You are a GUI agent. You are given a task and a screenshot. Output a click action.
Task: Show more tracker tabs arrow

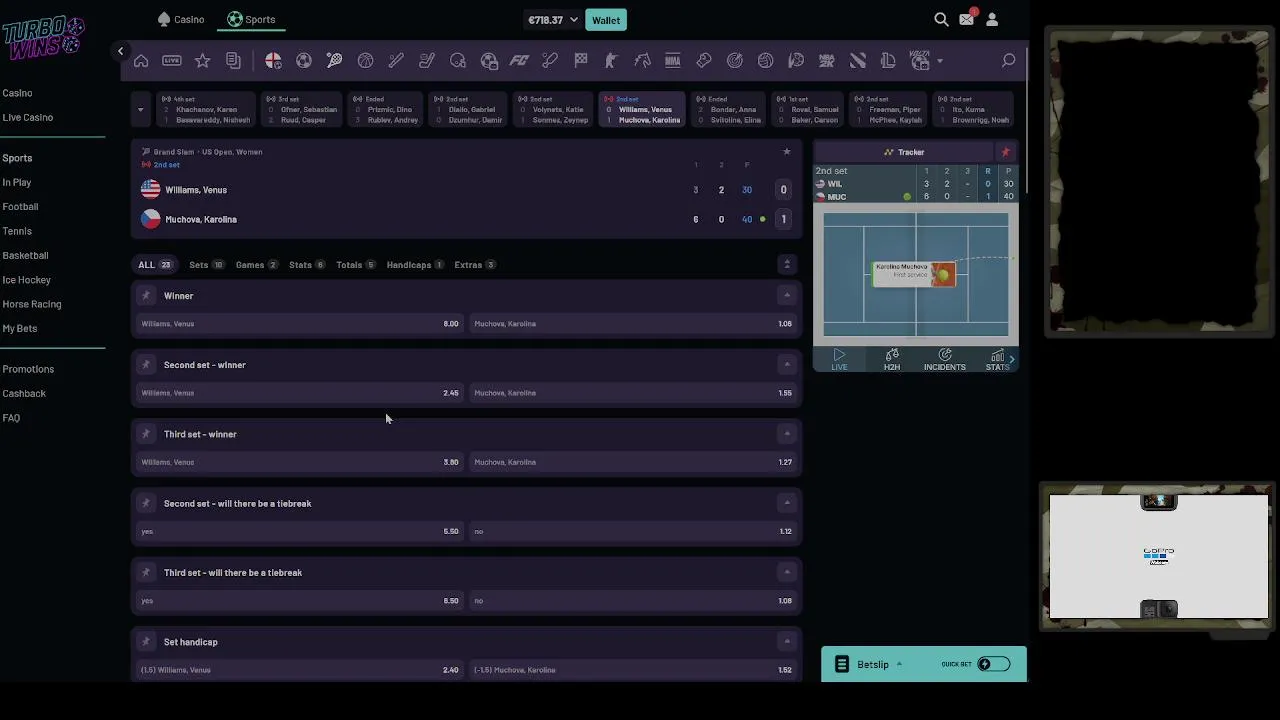click(1012, 359)
